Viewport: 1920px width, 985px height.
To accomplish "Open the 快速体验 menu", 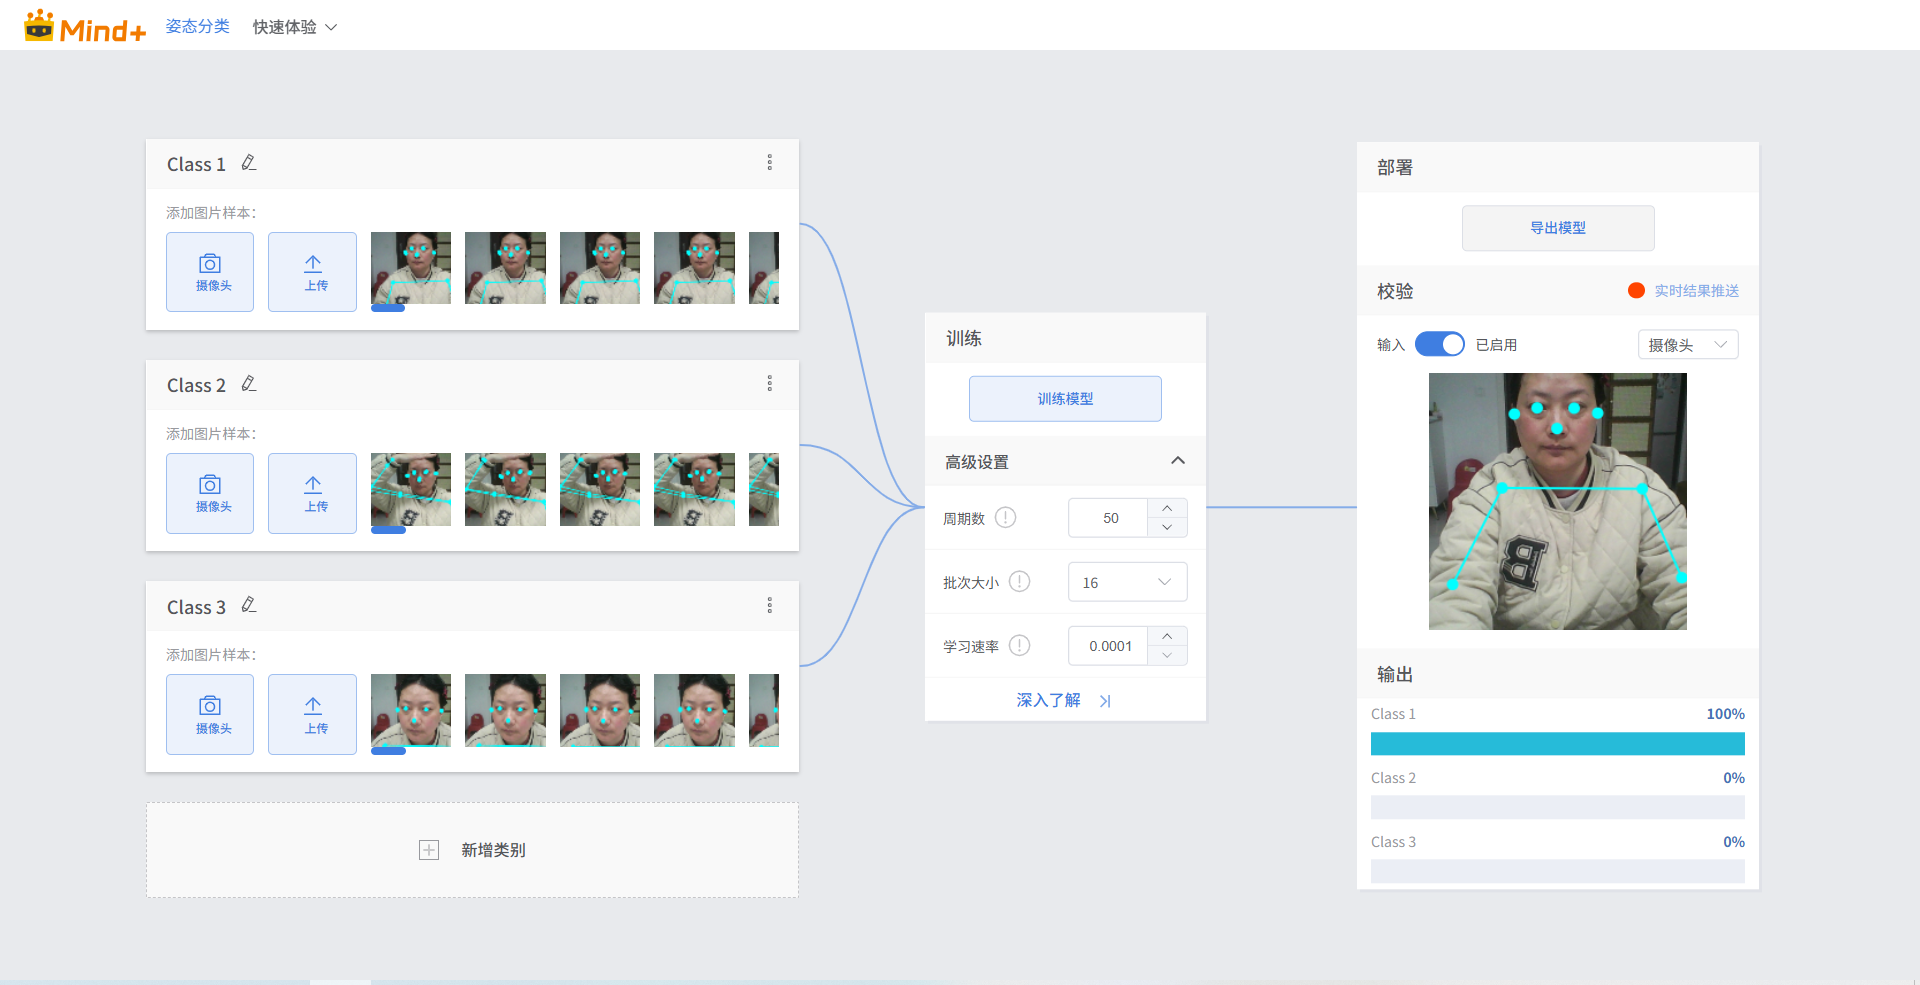I will tap(294, 27).
